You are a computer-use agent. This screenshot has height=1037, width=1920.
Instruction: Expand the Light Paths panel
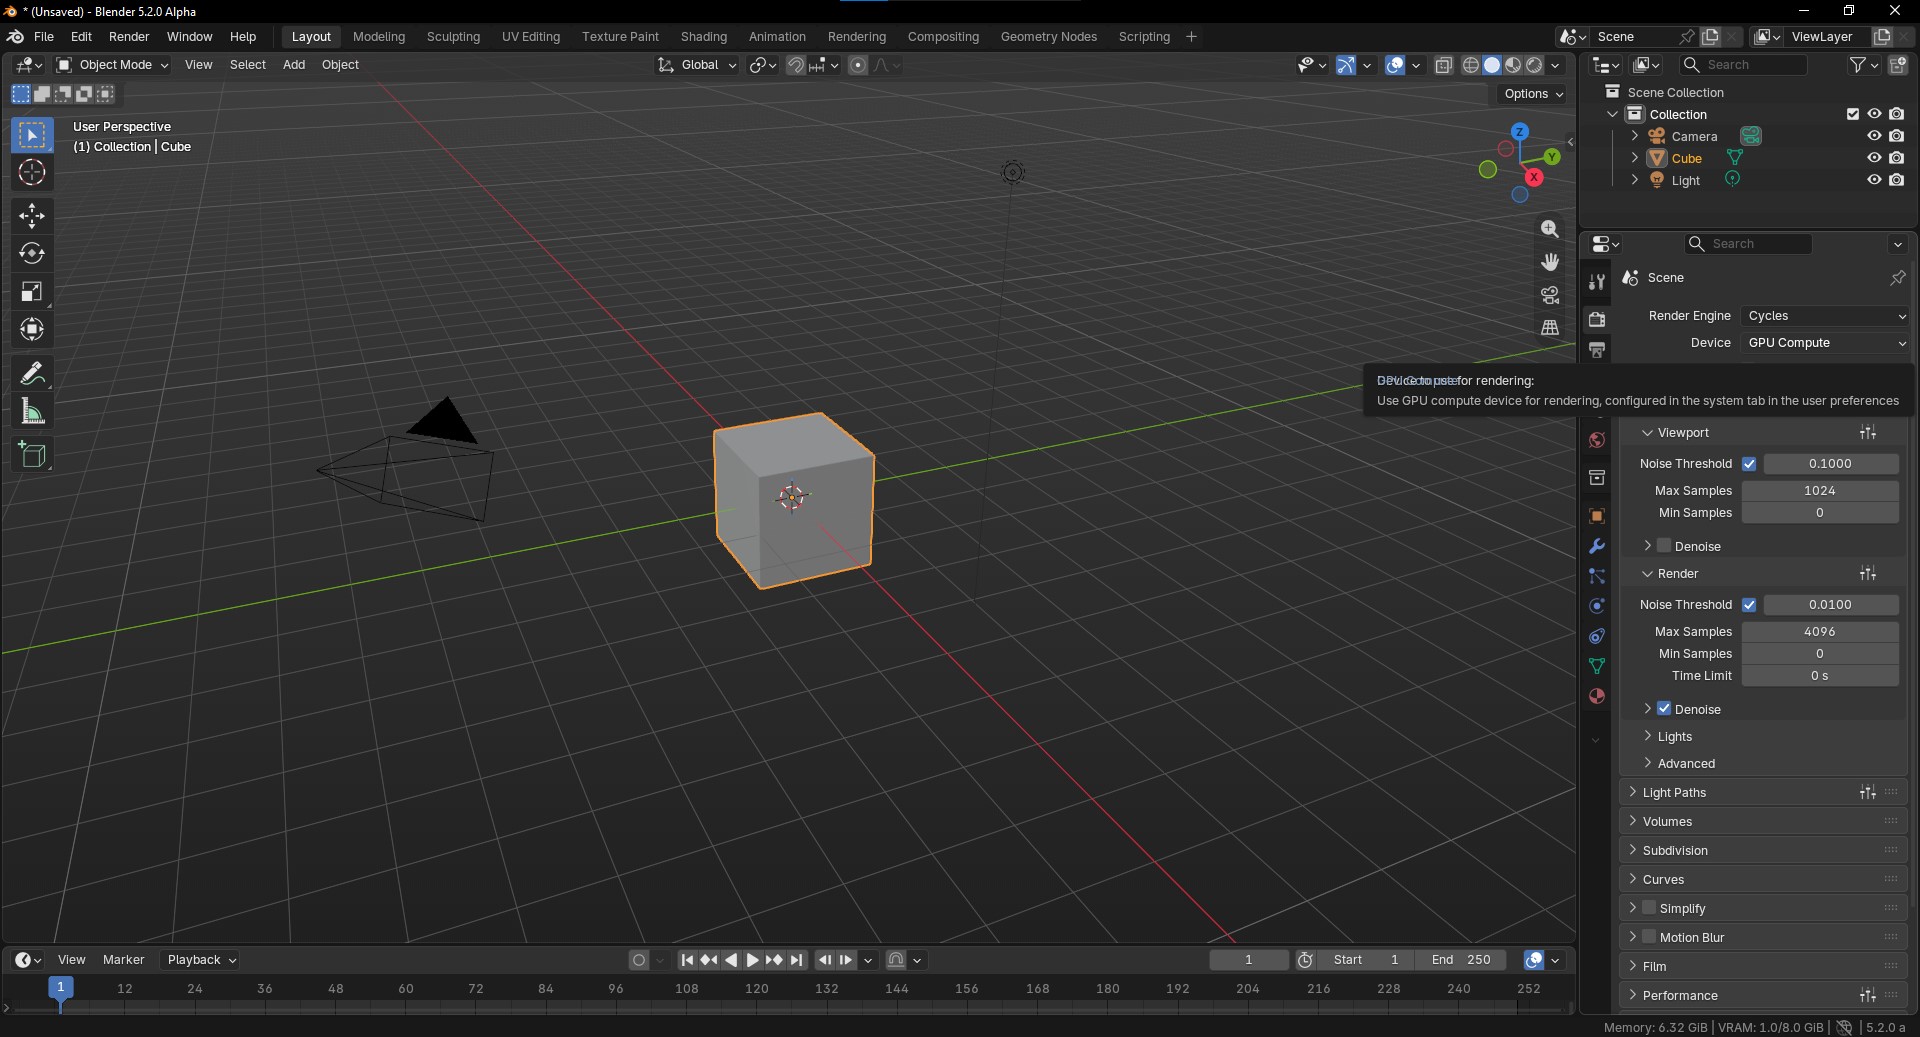1674,793
